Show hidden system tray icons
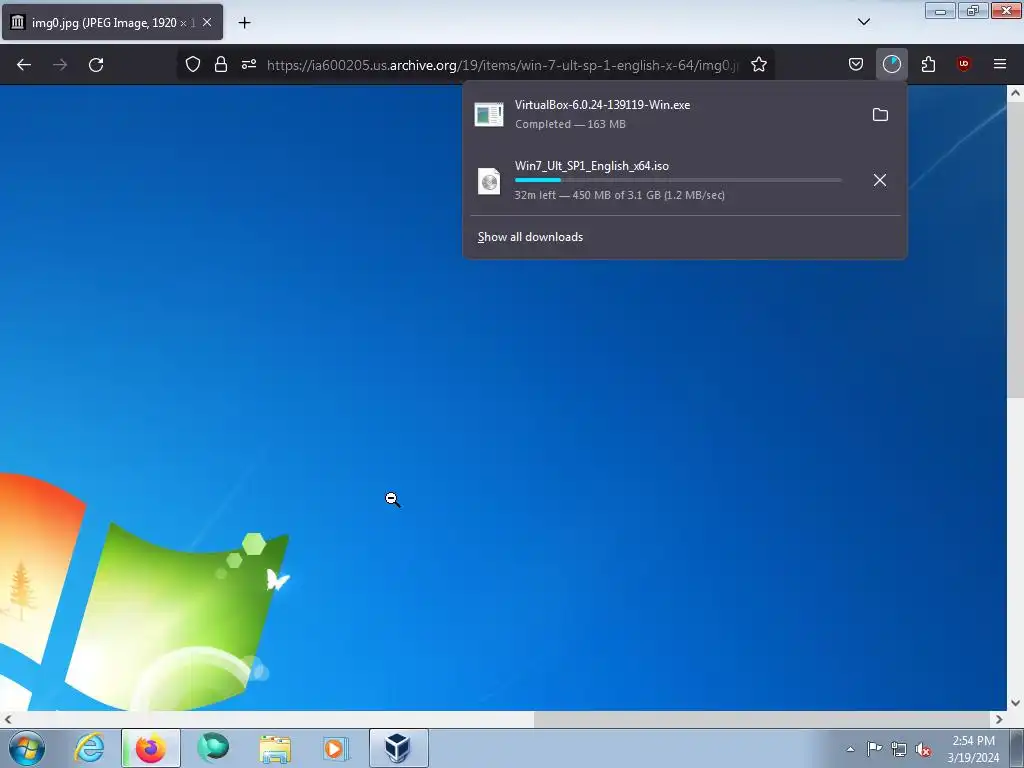1024x768 pixels. (x=850, y=749)
